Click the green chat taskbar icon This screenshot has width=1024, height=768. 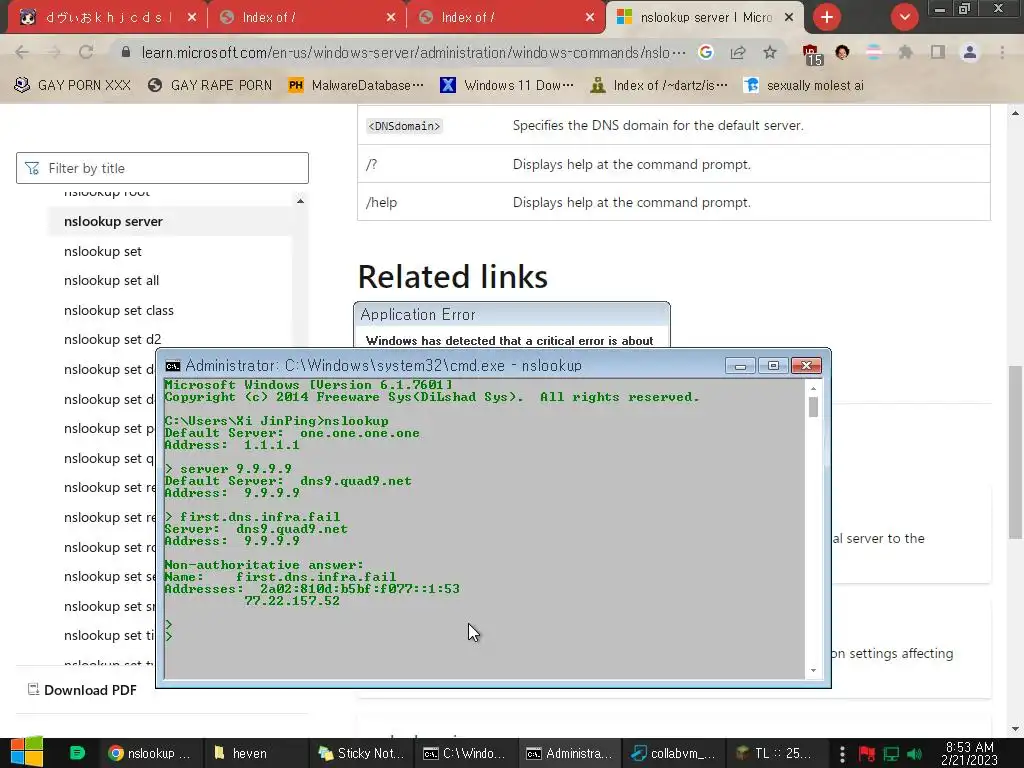(x=77, y=753)
